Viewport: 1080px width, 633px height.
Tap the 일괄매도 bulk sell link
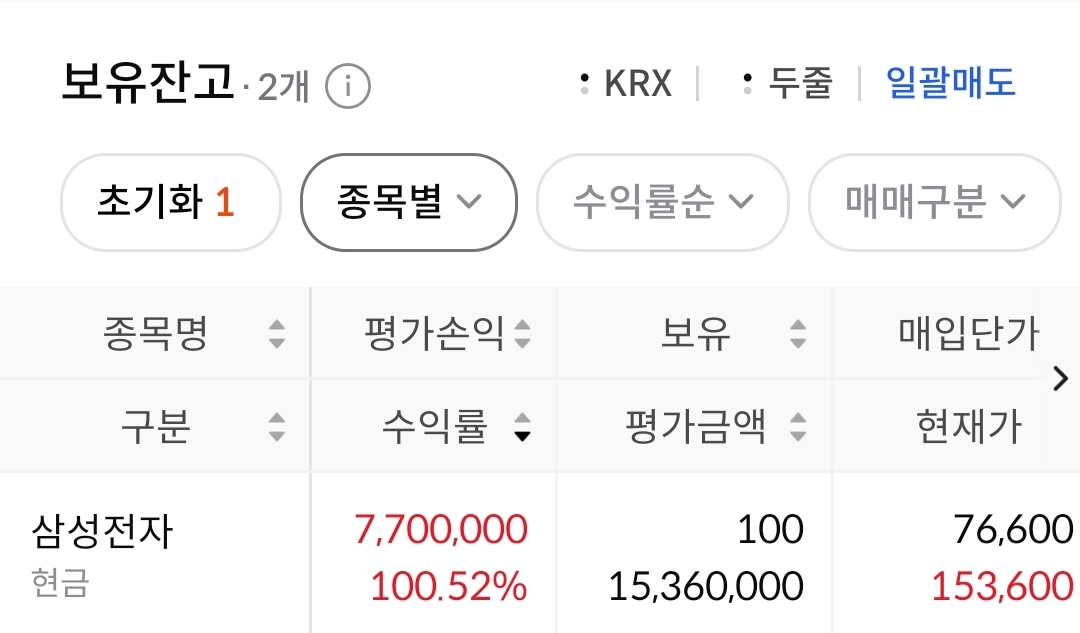tap(950, 83)
